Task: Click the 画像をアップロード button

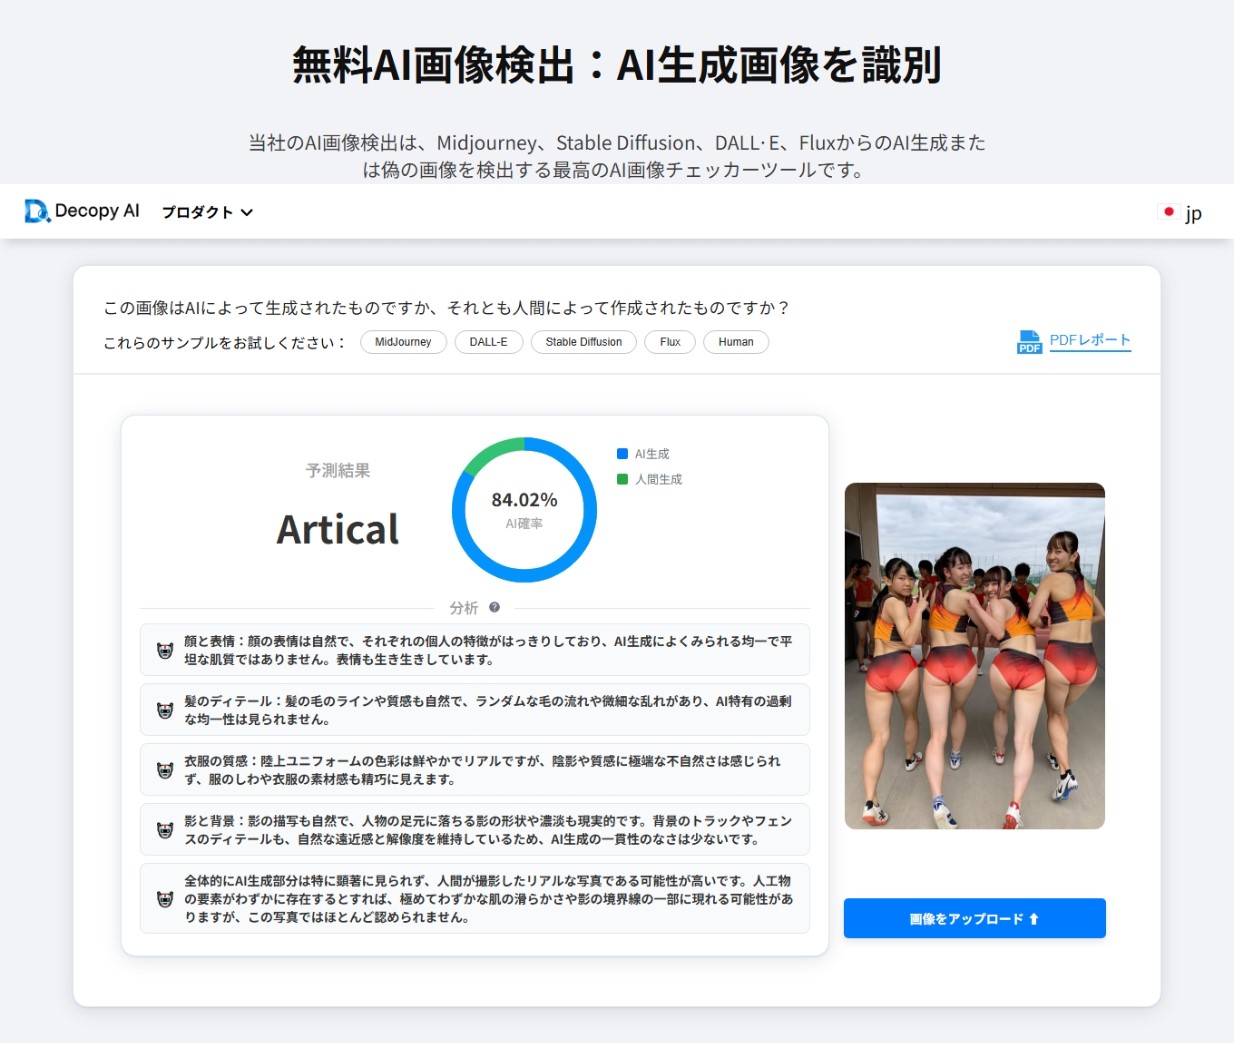Action: 975,918
